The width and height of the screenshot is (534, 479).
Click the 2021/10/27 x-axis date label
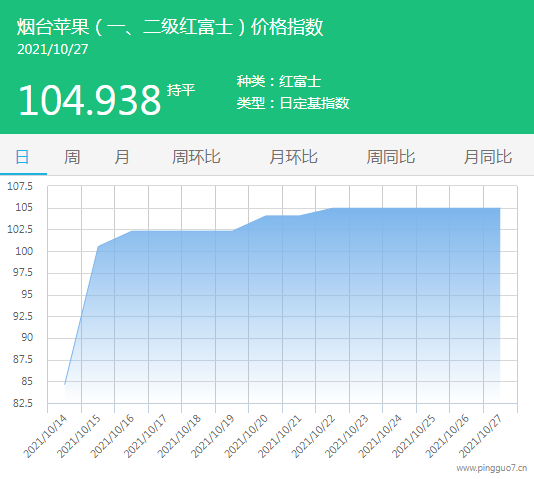click(x=481, y=436)
